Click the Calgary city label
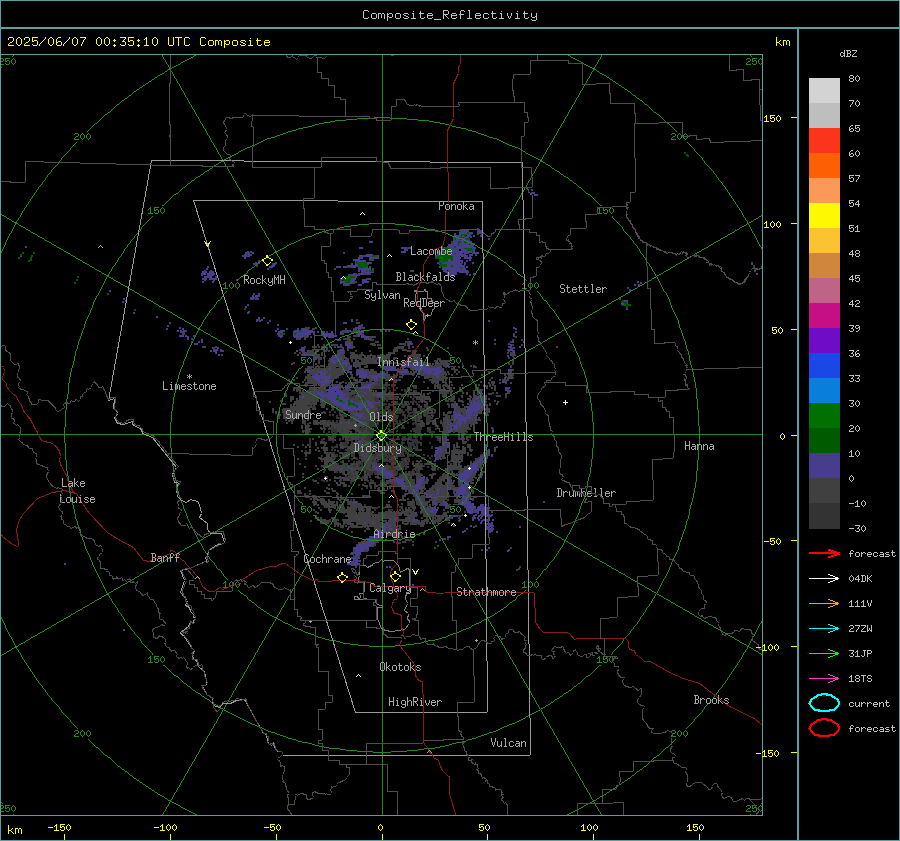 [x=390, y=588]
